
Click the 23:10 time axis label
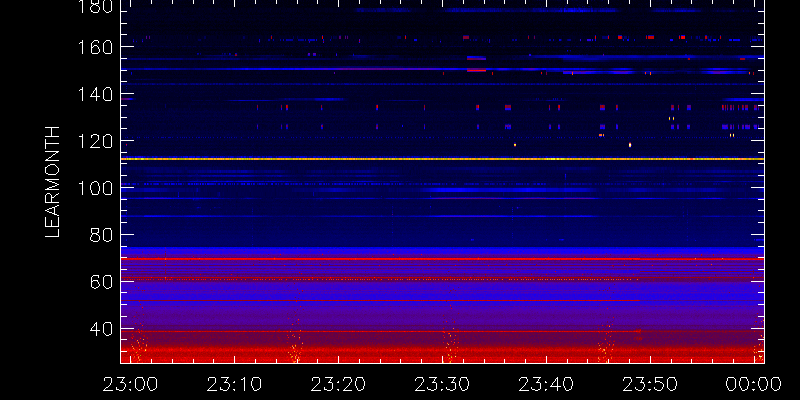coord(234,384)
